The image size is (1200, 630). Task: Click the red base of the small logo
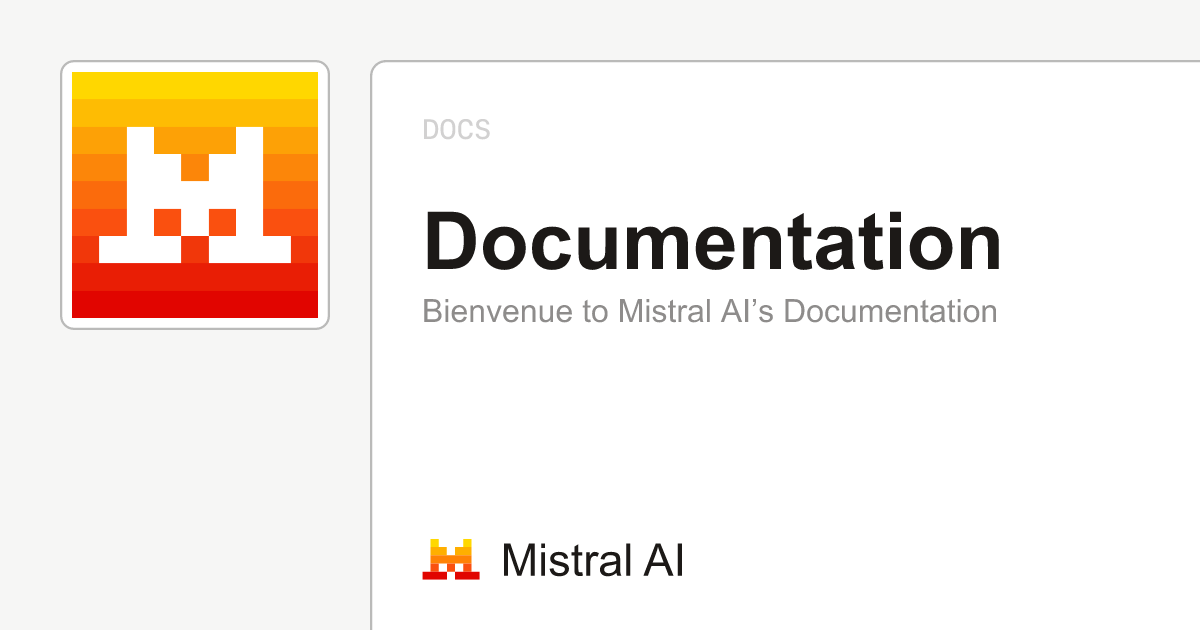[451, 575]
